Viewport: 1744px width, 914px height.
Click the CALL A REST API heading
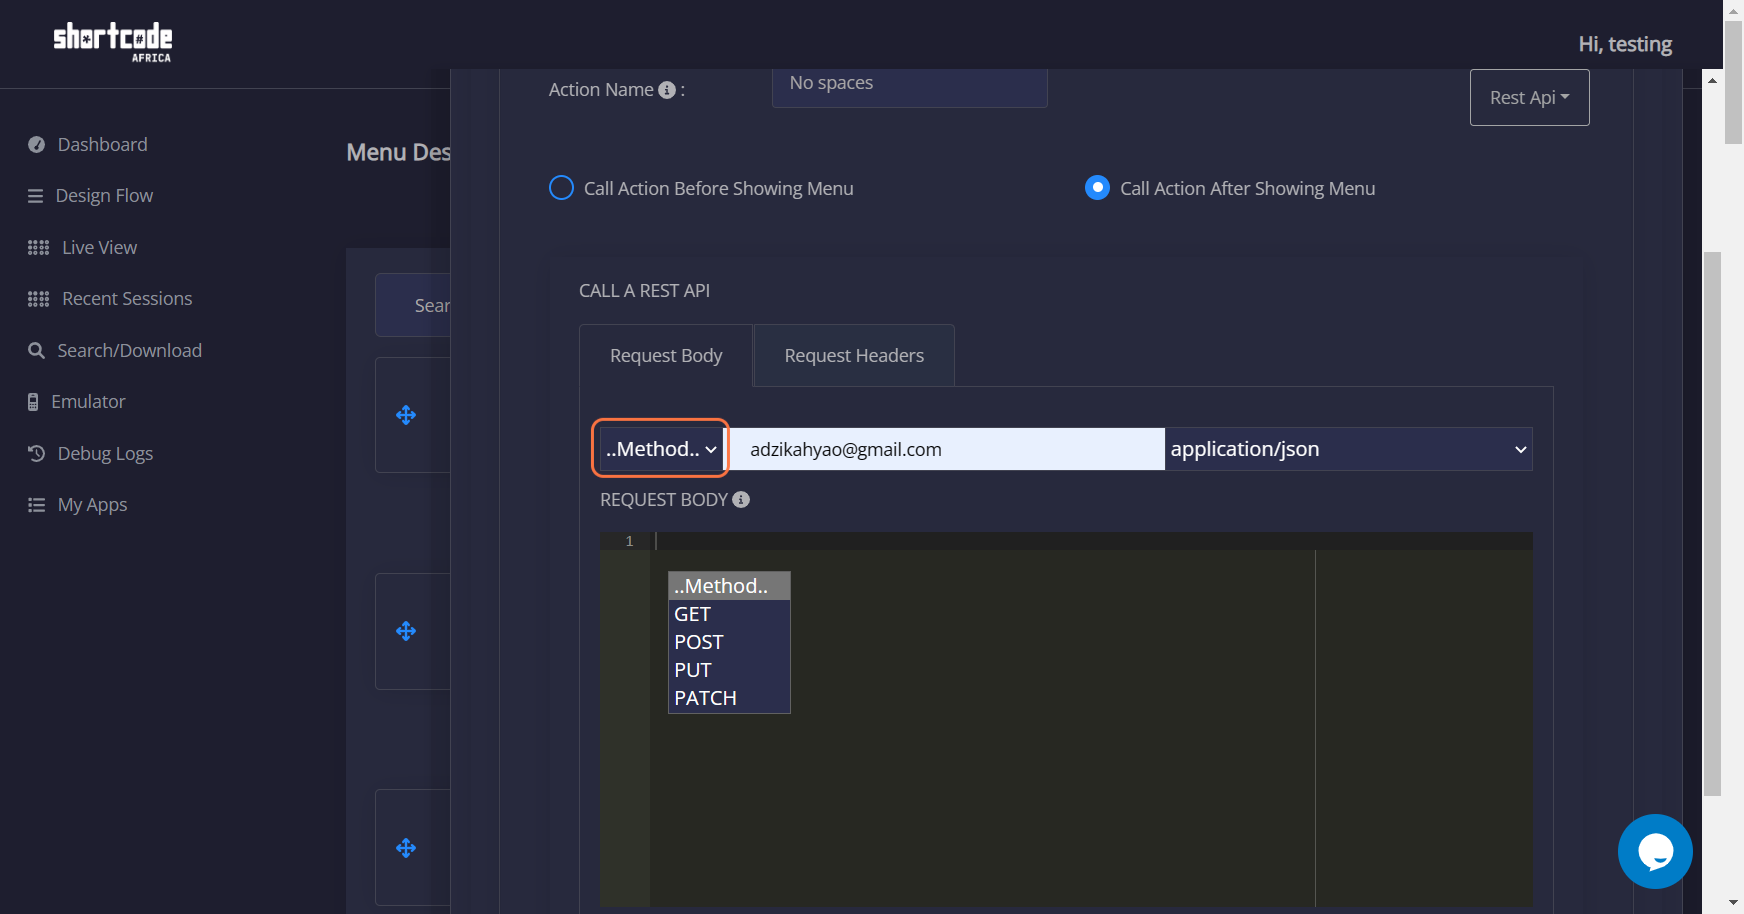(644, 291)
